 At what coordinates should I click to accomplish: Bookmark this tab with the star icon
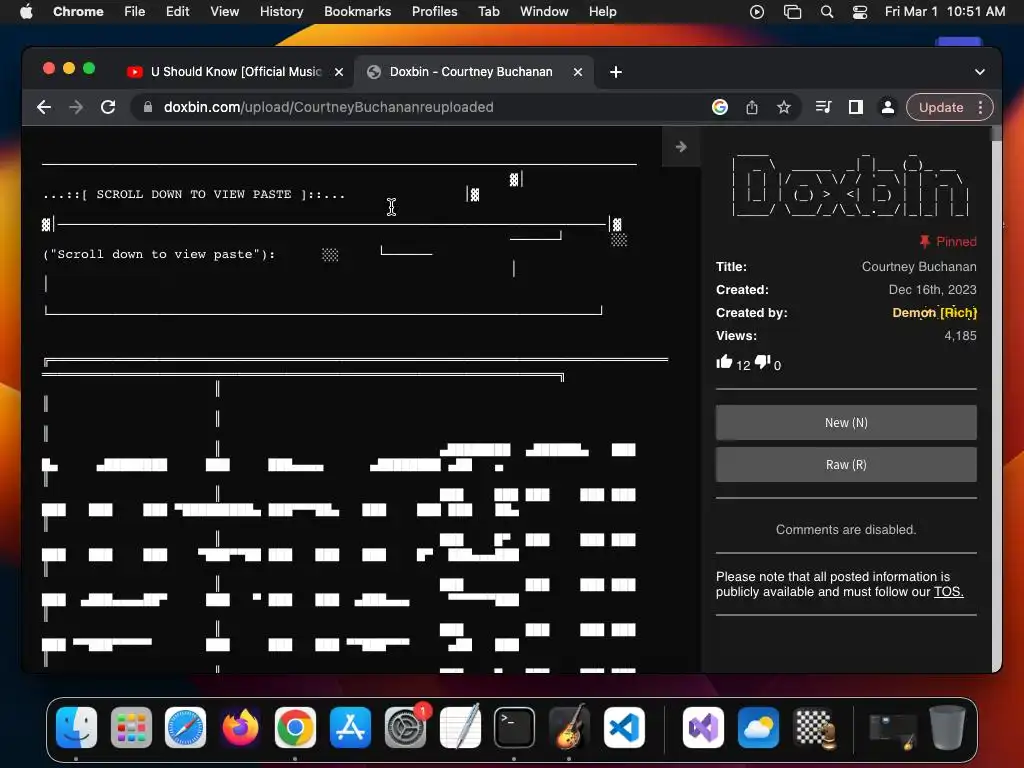pyautogui.click(x=784, y=107)
